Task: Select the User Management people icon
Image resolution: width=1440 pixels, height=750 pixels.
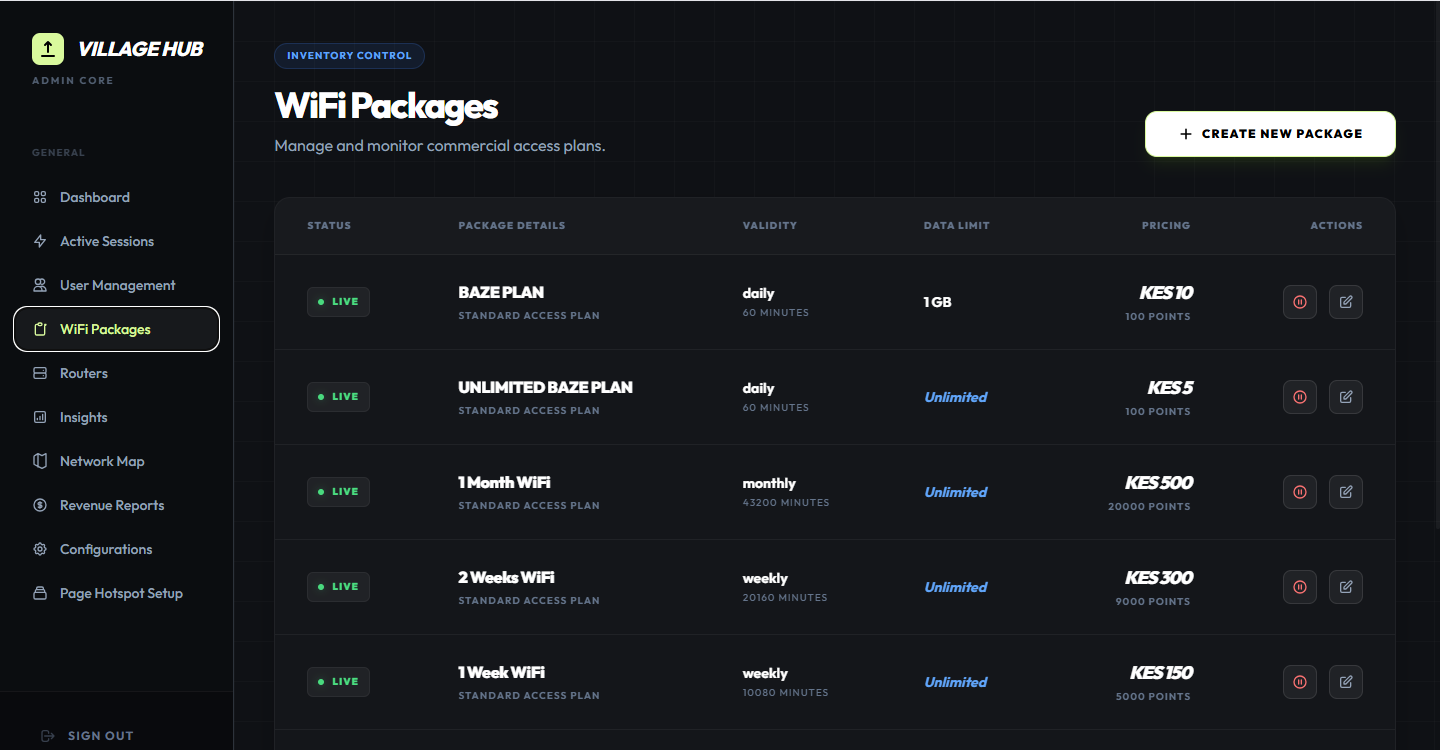Action: (40, 285)
